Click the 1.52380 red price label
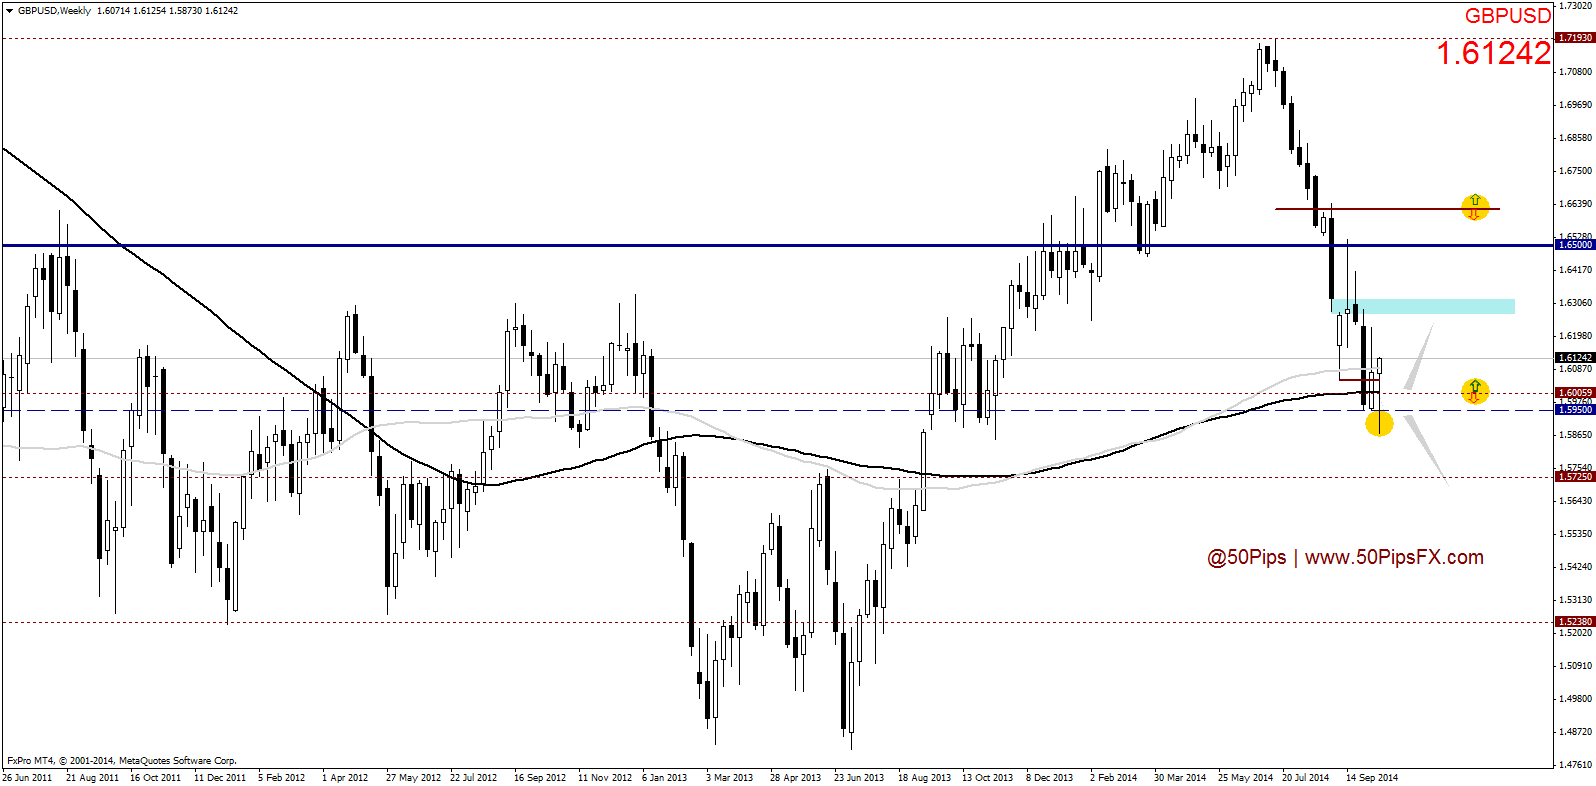Image resolution: width=1596 pixels, height=786 pixels. click(x=1575, y=622)
